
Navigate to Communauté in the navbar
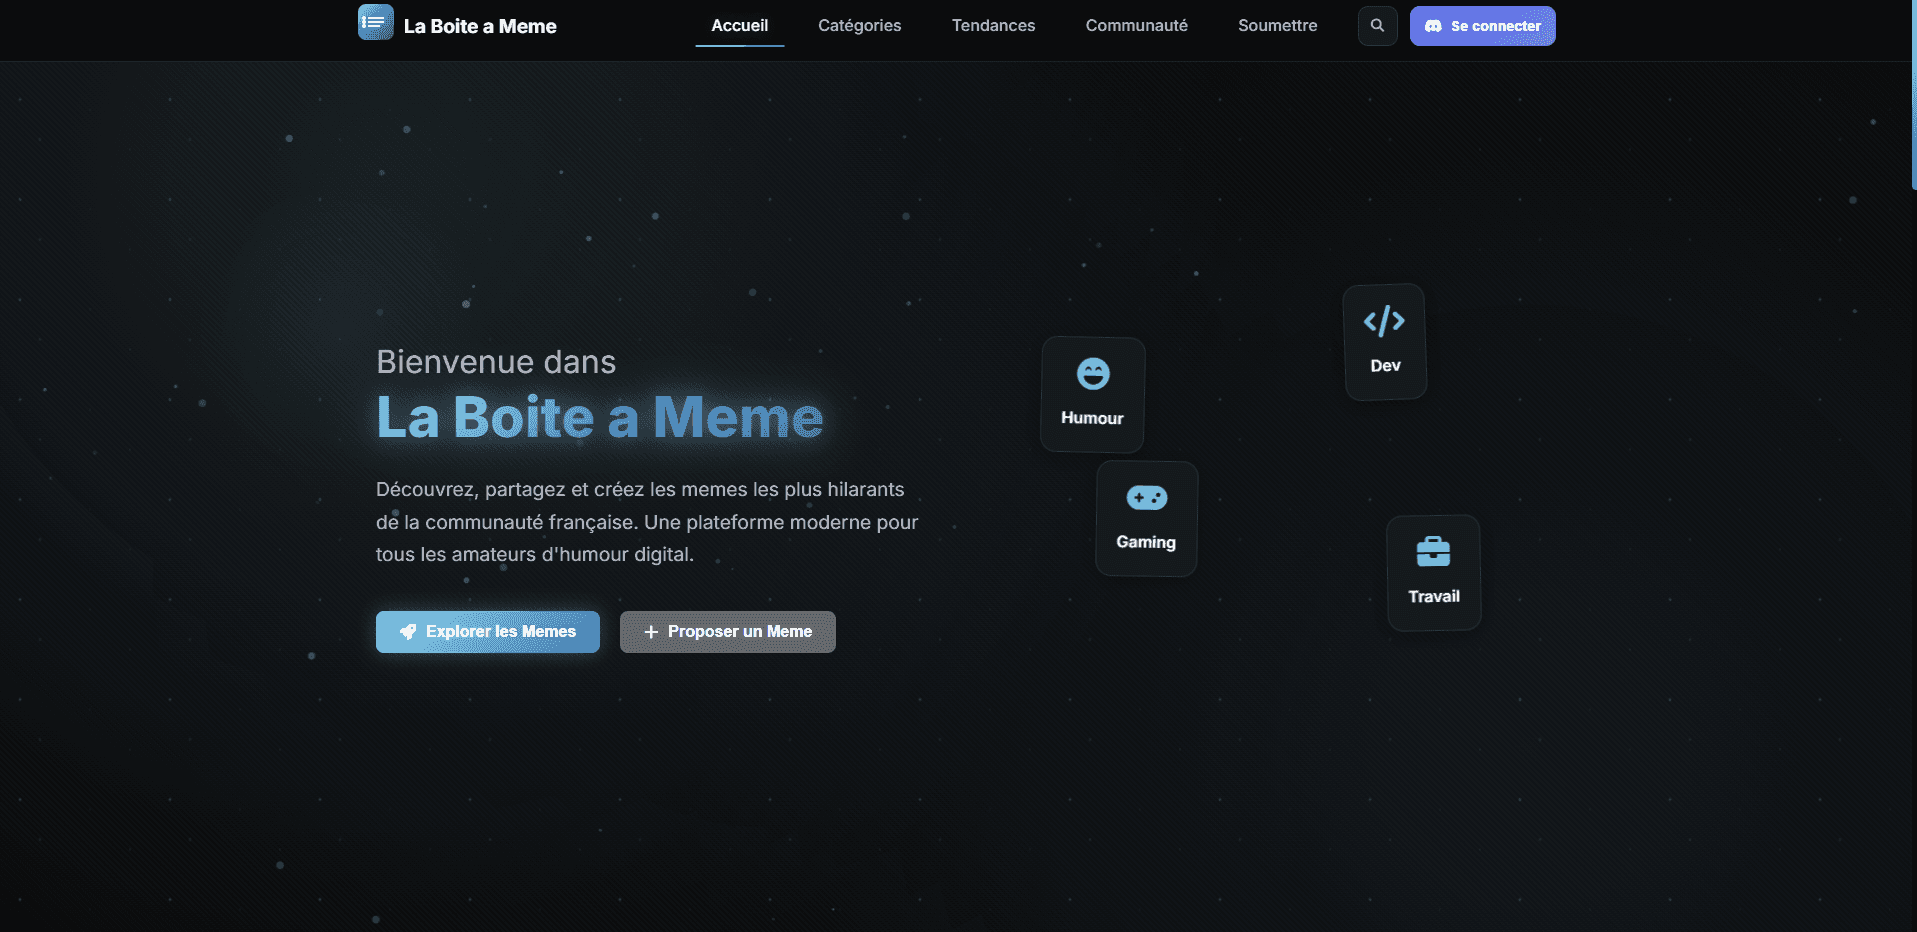1136,26
